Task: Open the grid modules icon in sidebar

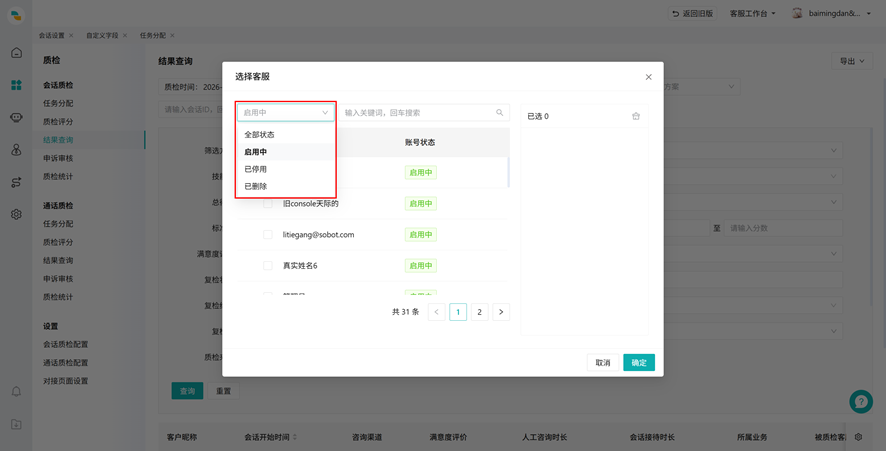Action: 16,85
